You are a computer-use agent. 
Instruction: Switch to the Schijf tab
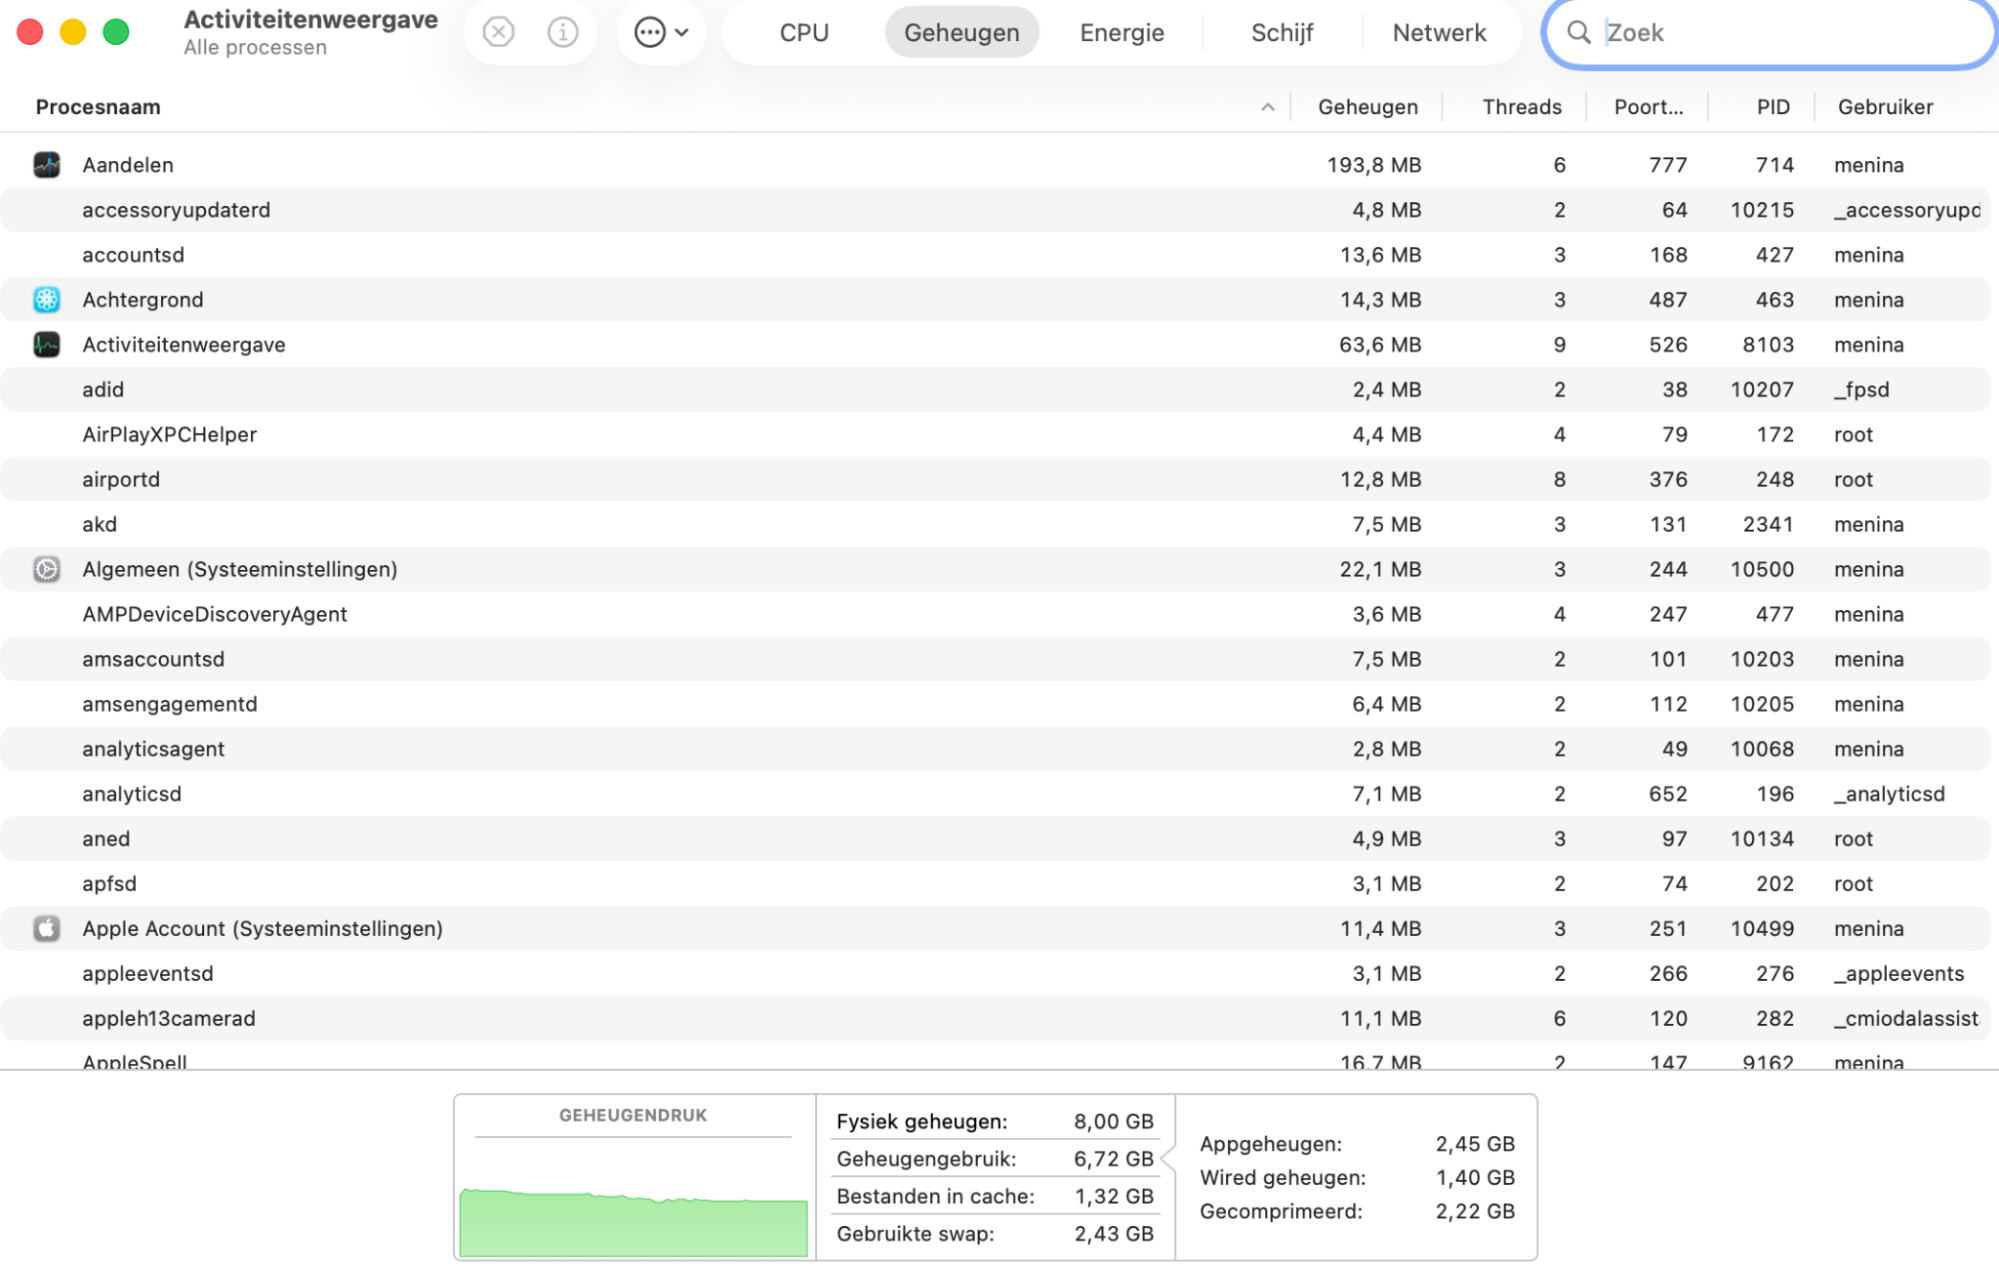click(1282, 32)
